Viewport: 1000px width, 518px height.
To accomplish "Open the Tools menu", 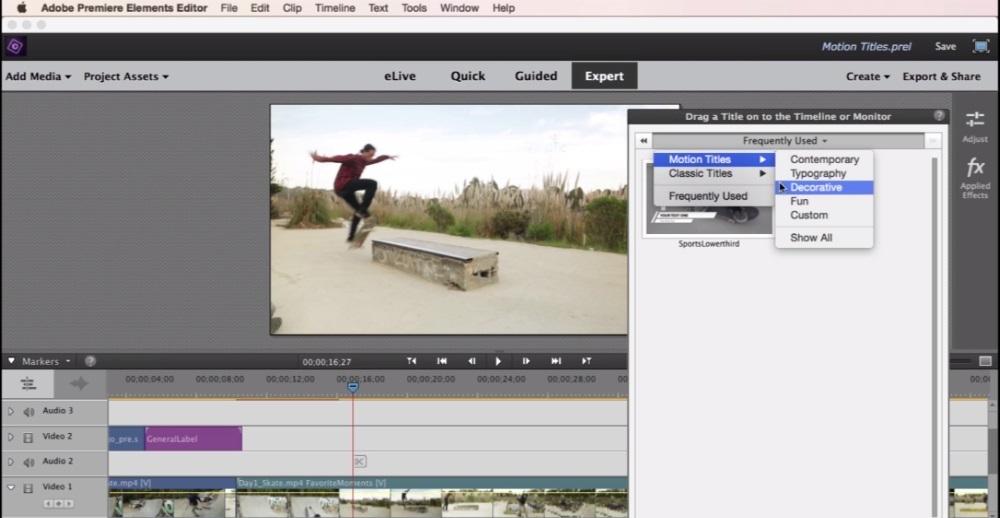I will pos(414,8).
